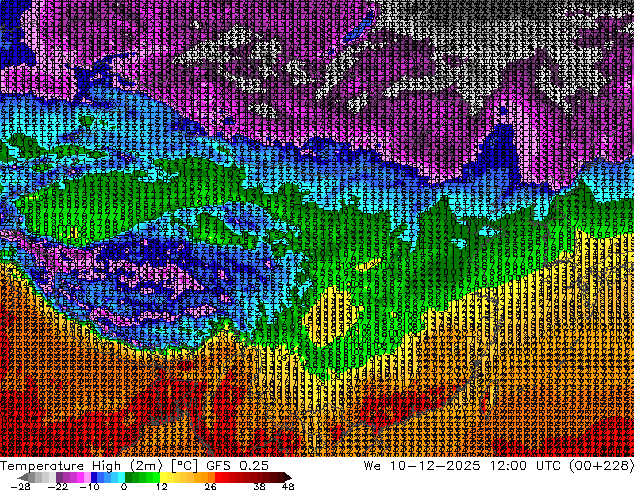Click the '48' legend value

tap(288, 486)
